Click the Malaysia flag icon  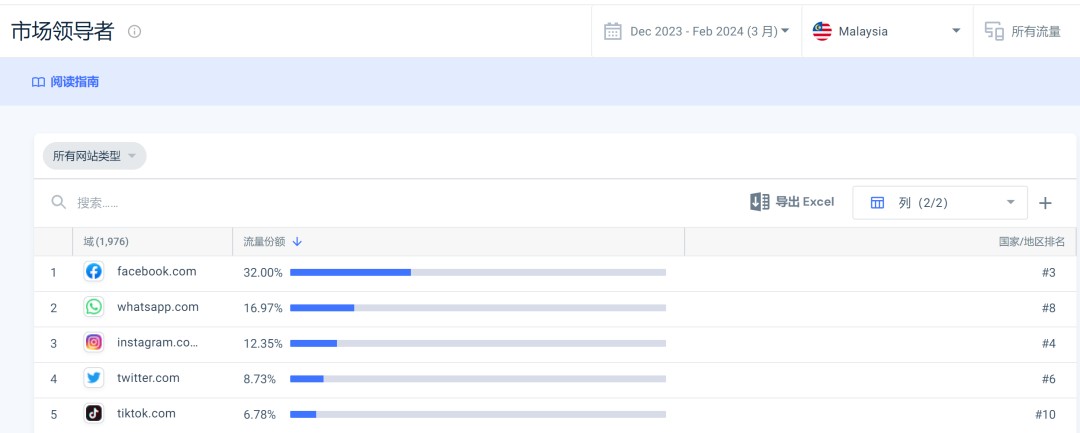[822, 31]
